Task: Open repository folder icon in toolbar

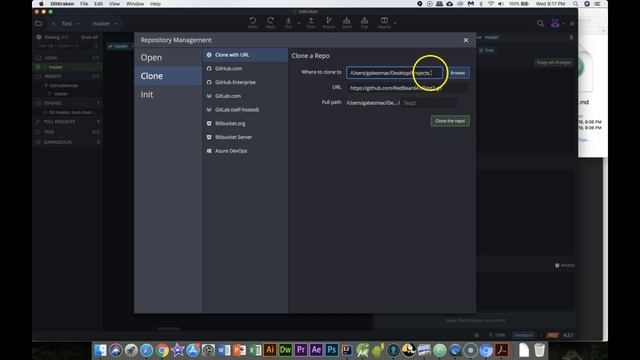Action: [x=39, y=24]
